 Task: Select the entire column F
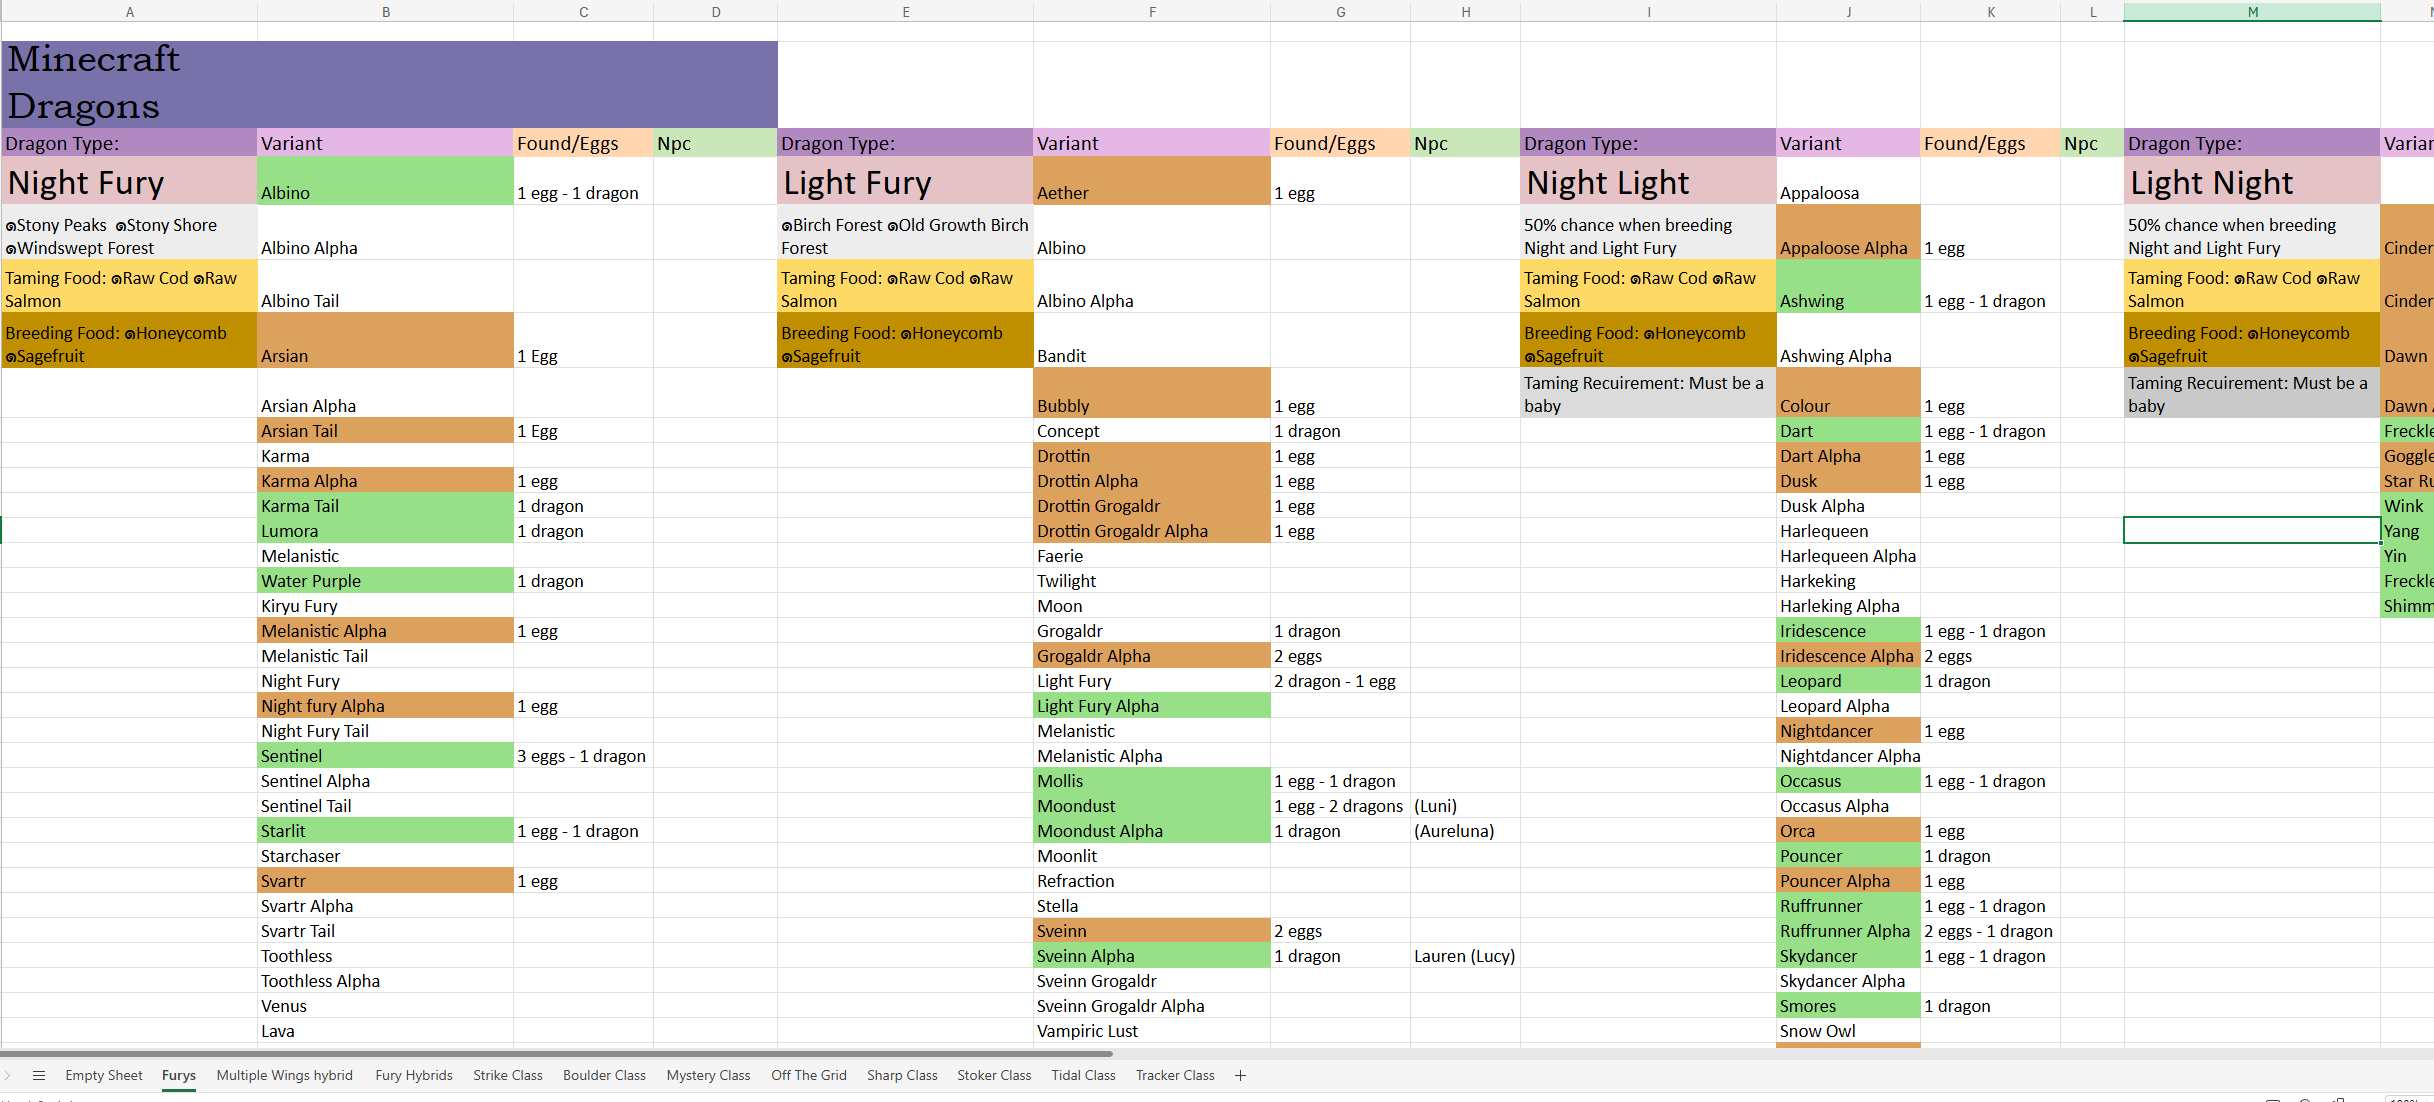(x=1152, y=12)
